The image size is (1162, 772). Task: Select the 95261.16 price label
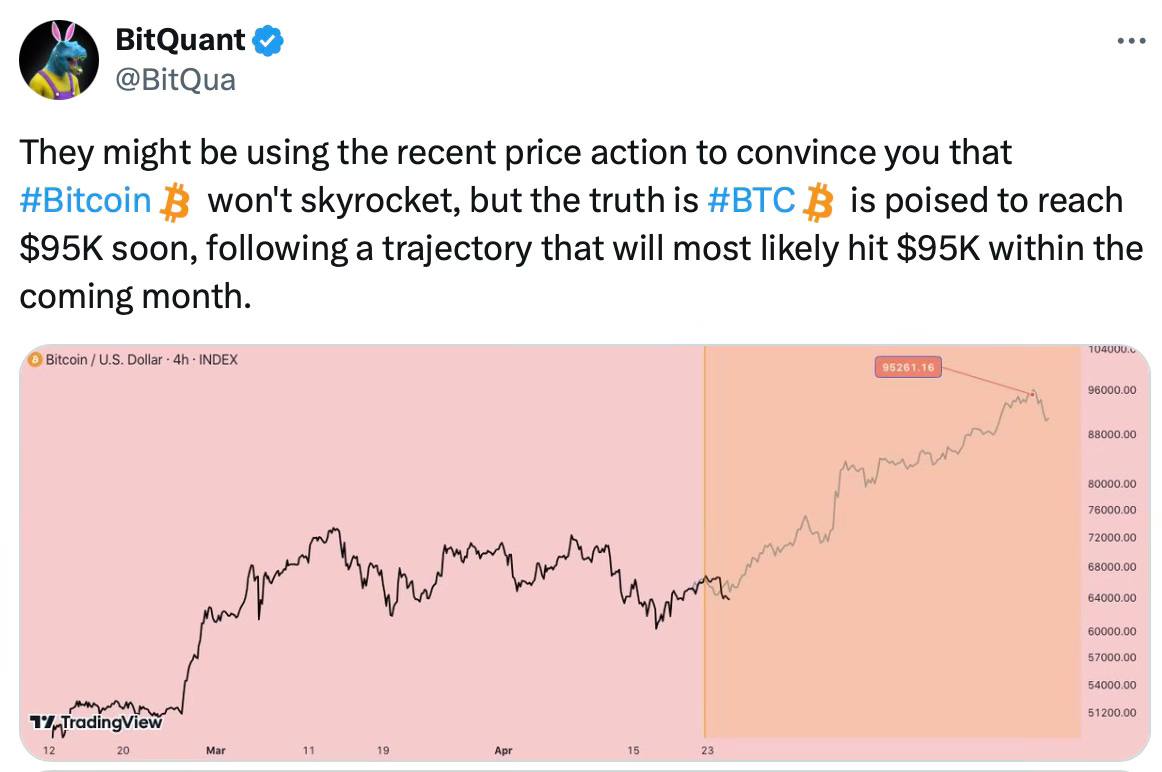click(908, 367)
